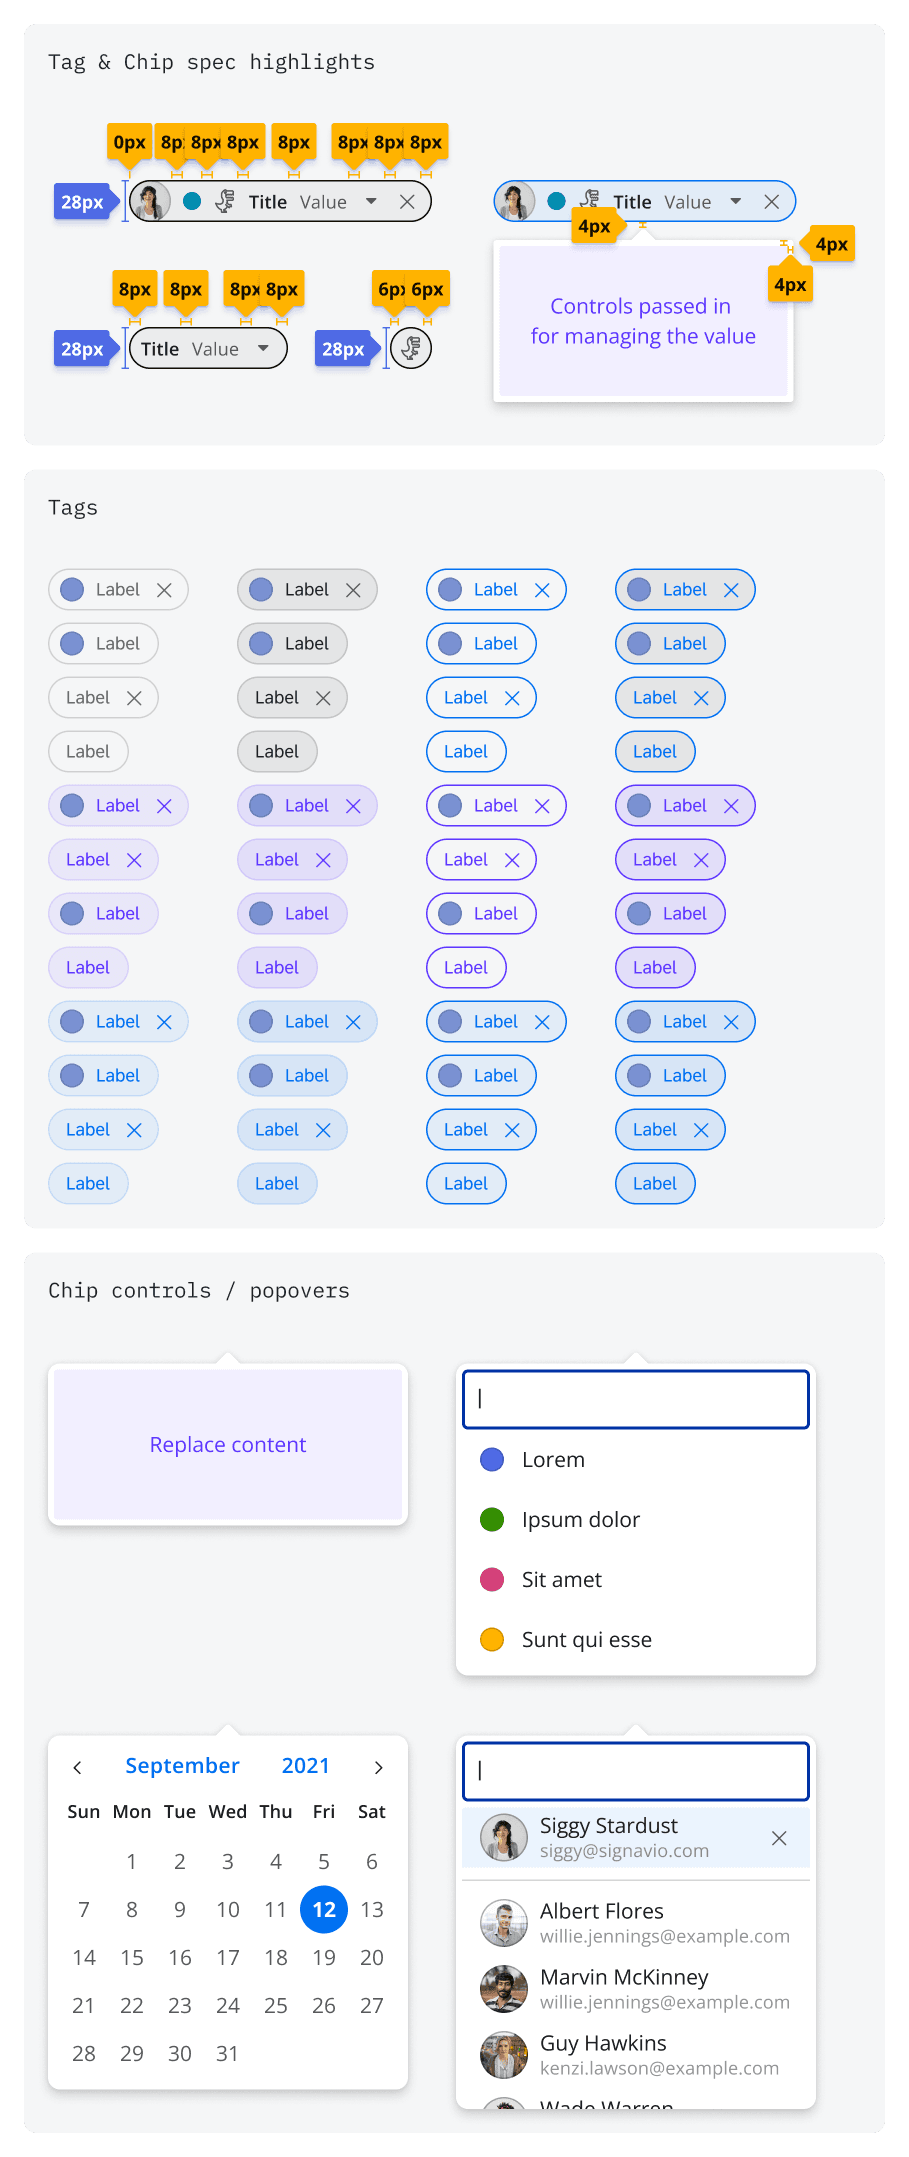Click the standalone dinosaur icon chip
This screenshot has height=2157, width=909.
[x=411, y=349]
